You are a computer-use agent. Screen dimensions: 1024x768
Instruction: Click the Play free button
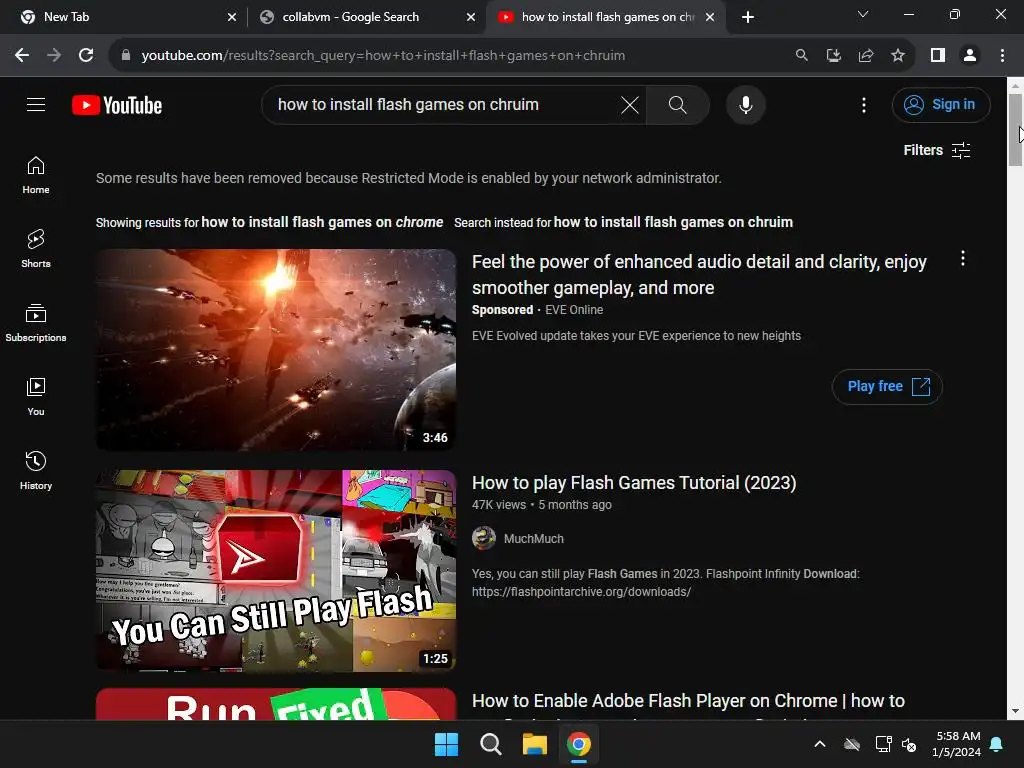tap(887, 387)
